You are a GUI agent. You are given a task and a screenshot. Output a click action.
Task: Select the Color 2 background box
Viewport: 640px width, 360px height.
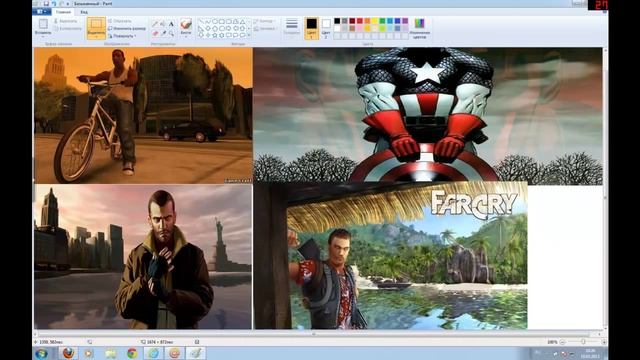click(326, 28)
